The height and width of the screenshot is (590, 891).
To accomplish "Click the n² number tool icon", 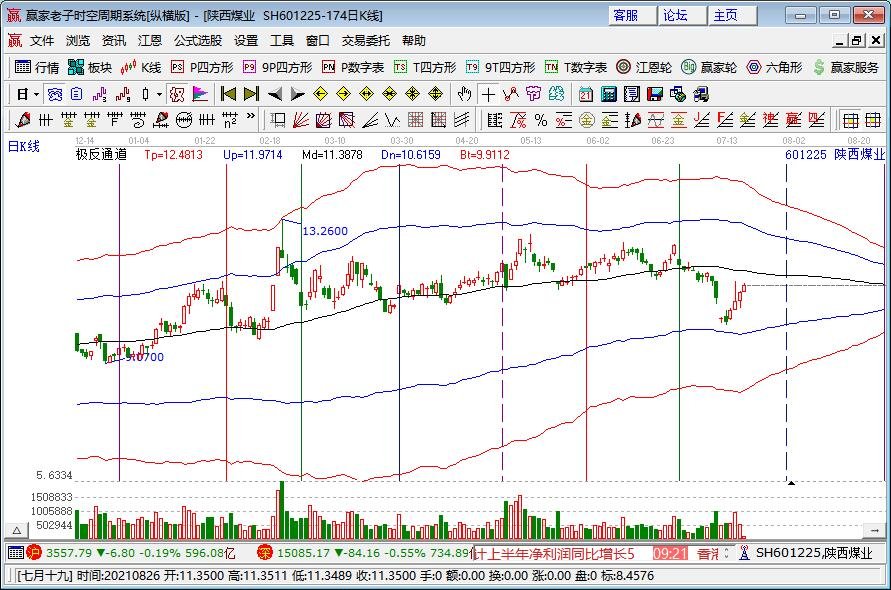I will point(230,120).
